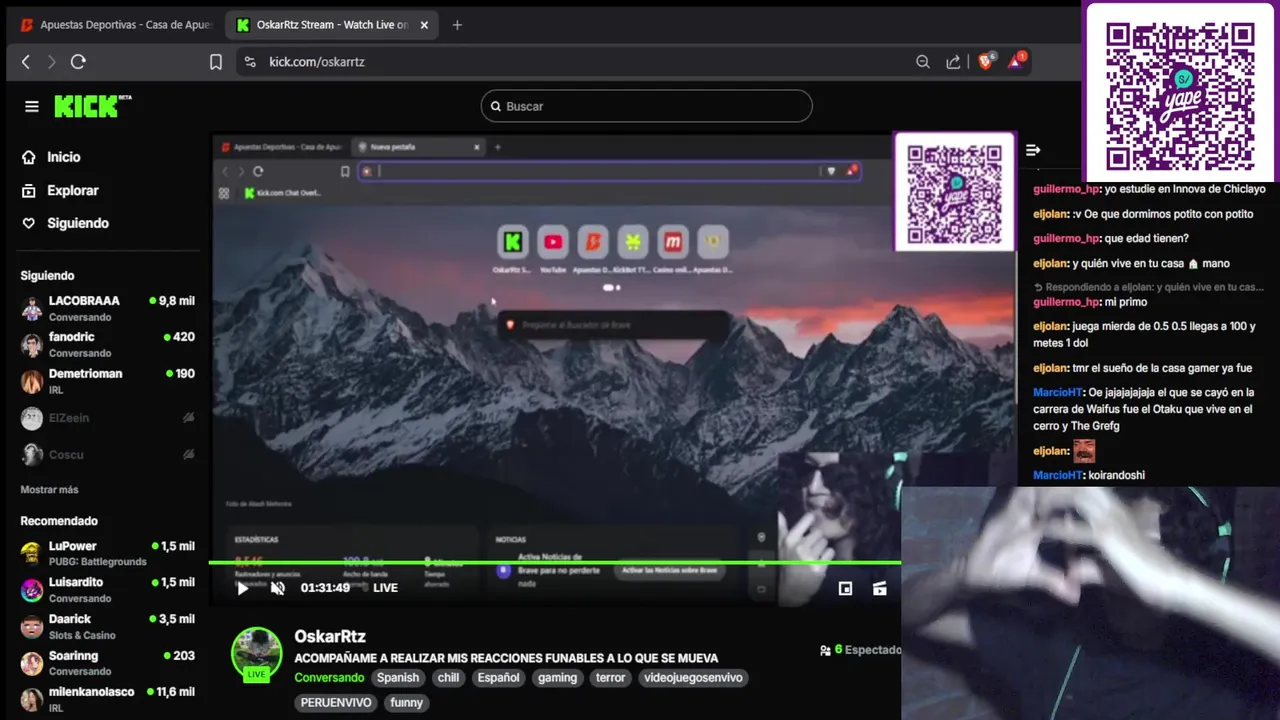Open Brave Shields panel
The image size is (1280, 720).
tap(986, 61)
